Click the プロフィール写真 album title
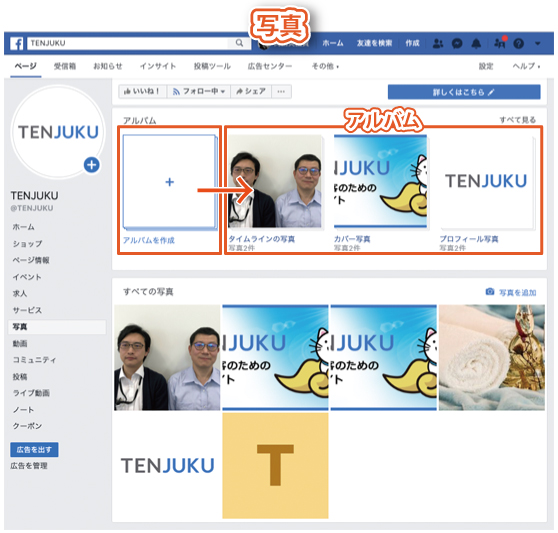Viewport: 558px width, 533px height. click(469, 239)
